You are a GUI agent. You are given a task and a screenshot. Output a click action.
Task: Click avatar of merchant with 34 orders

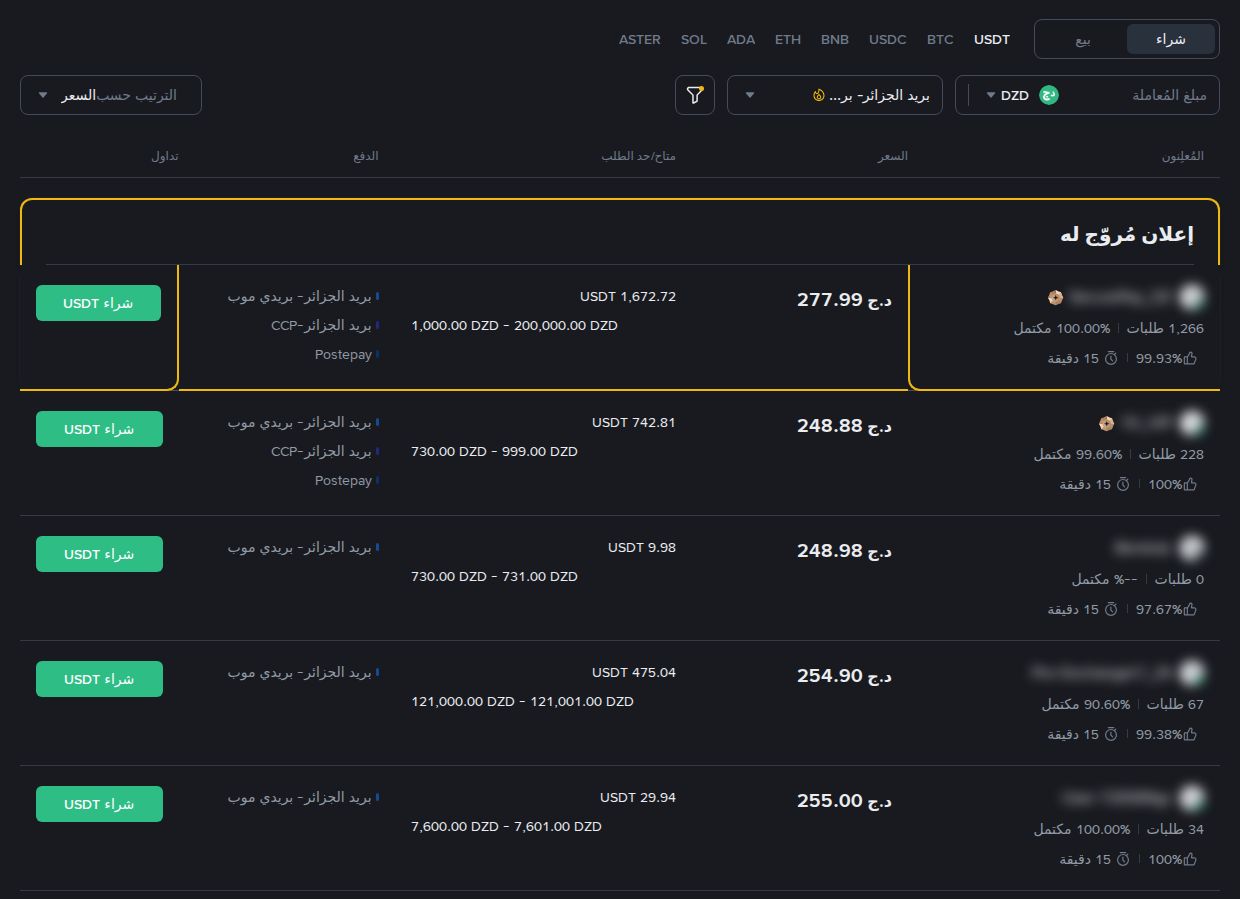(1190, 798)
